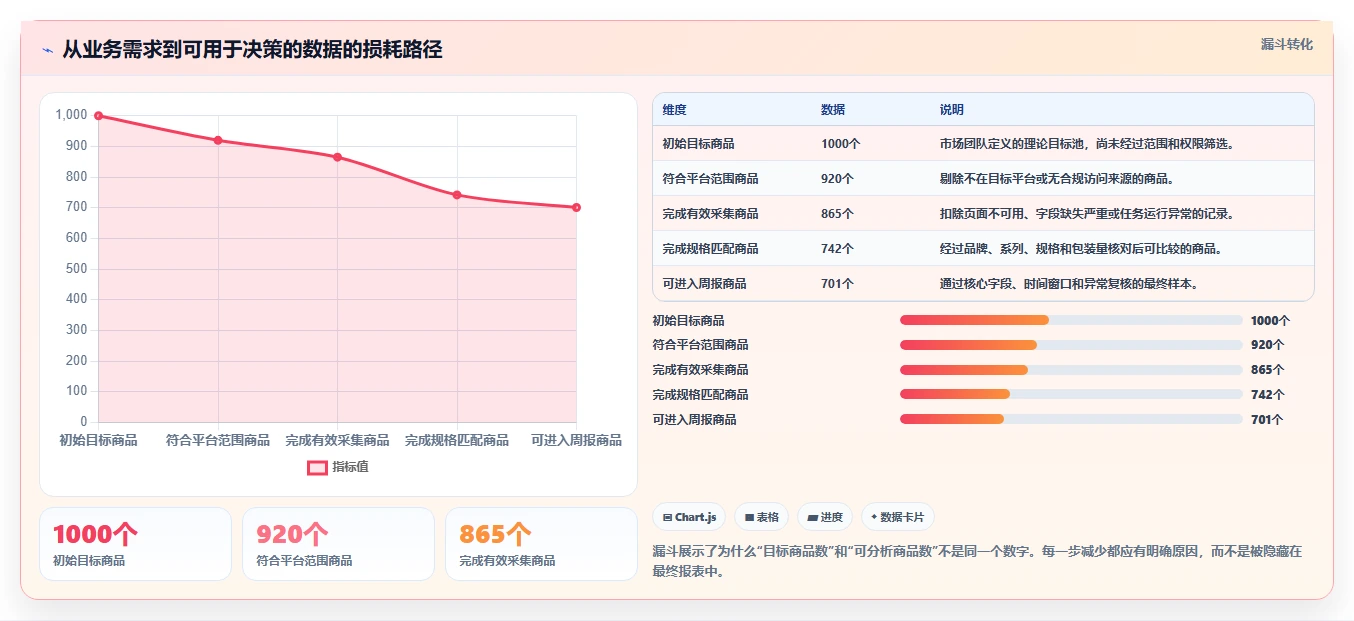
Task: Click the chart data point for 完成有效采集商品
Action: (338, 157)
